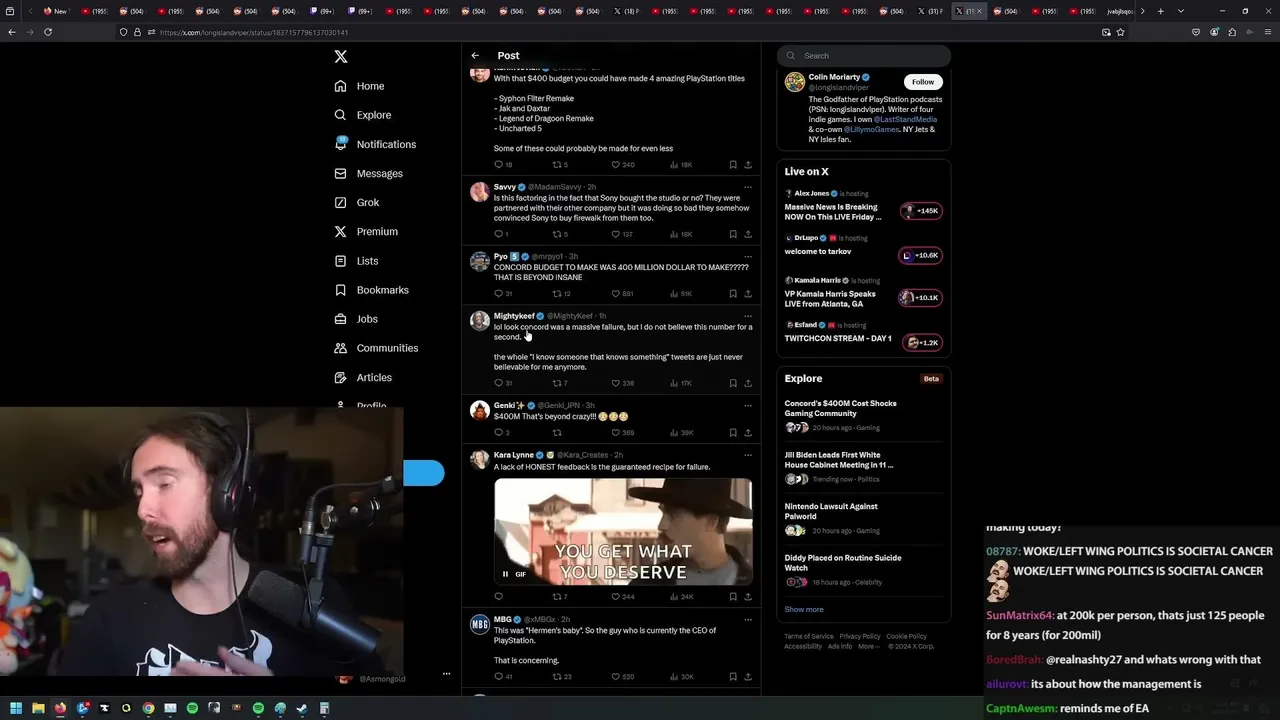Open a new browser tab
The width and height of the screenshot is (1280, 720).
[x=1160, y=11]
